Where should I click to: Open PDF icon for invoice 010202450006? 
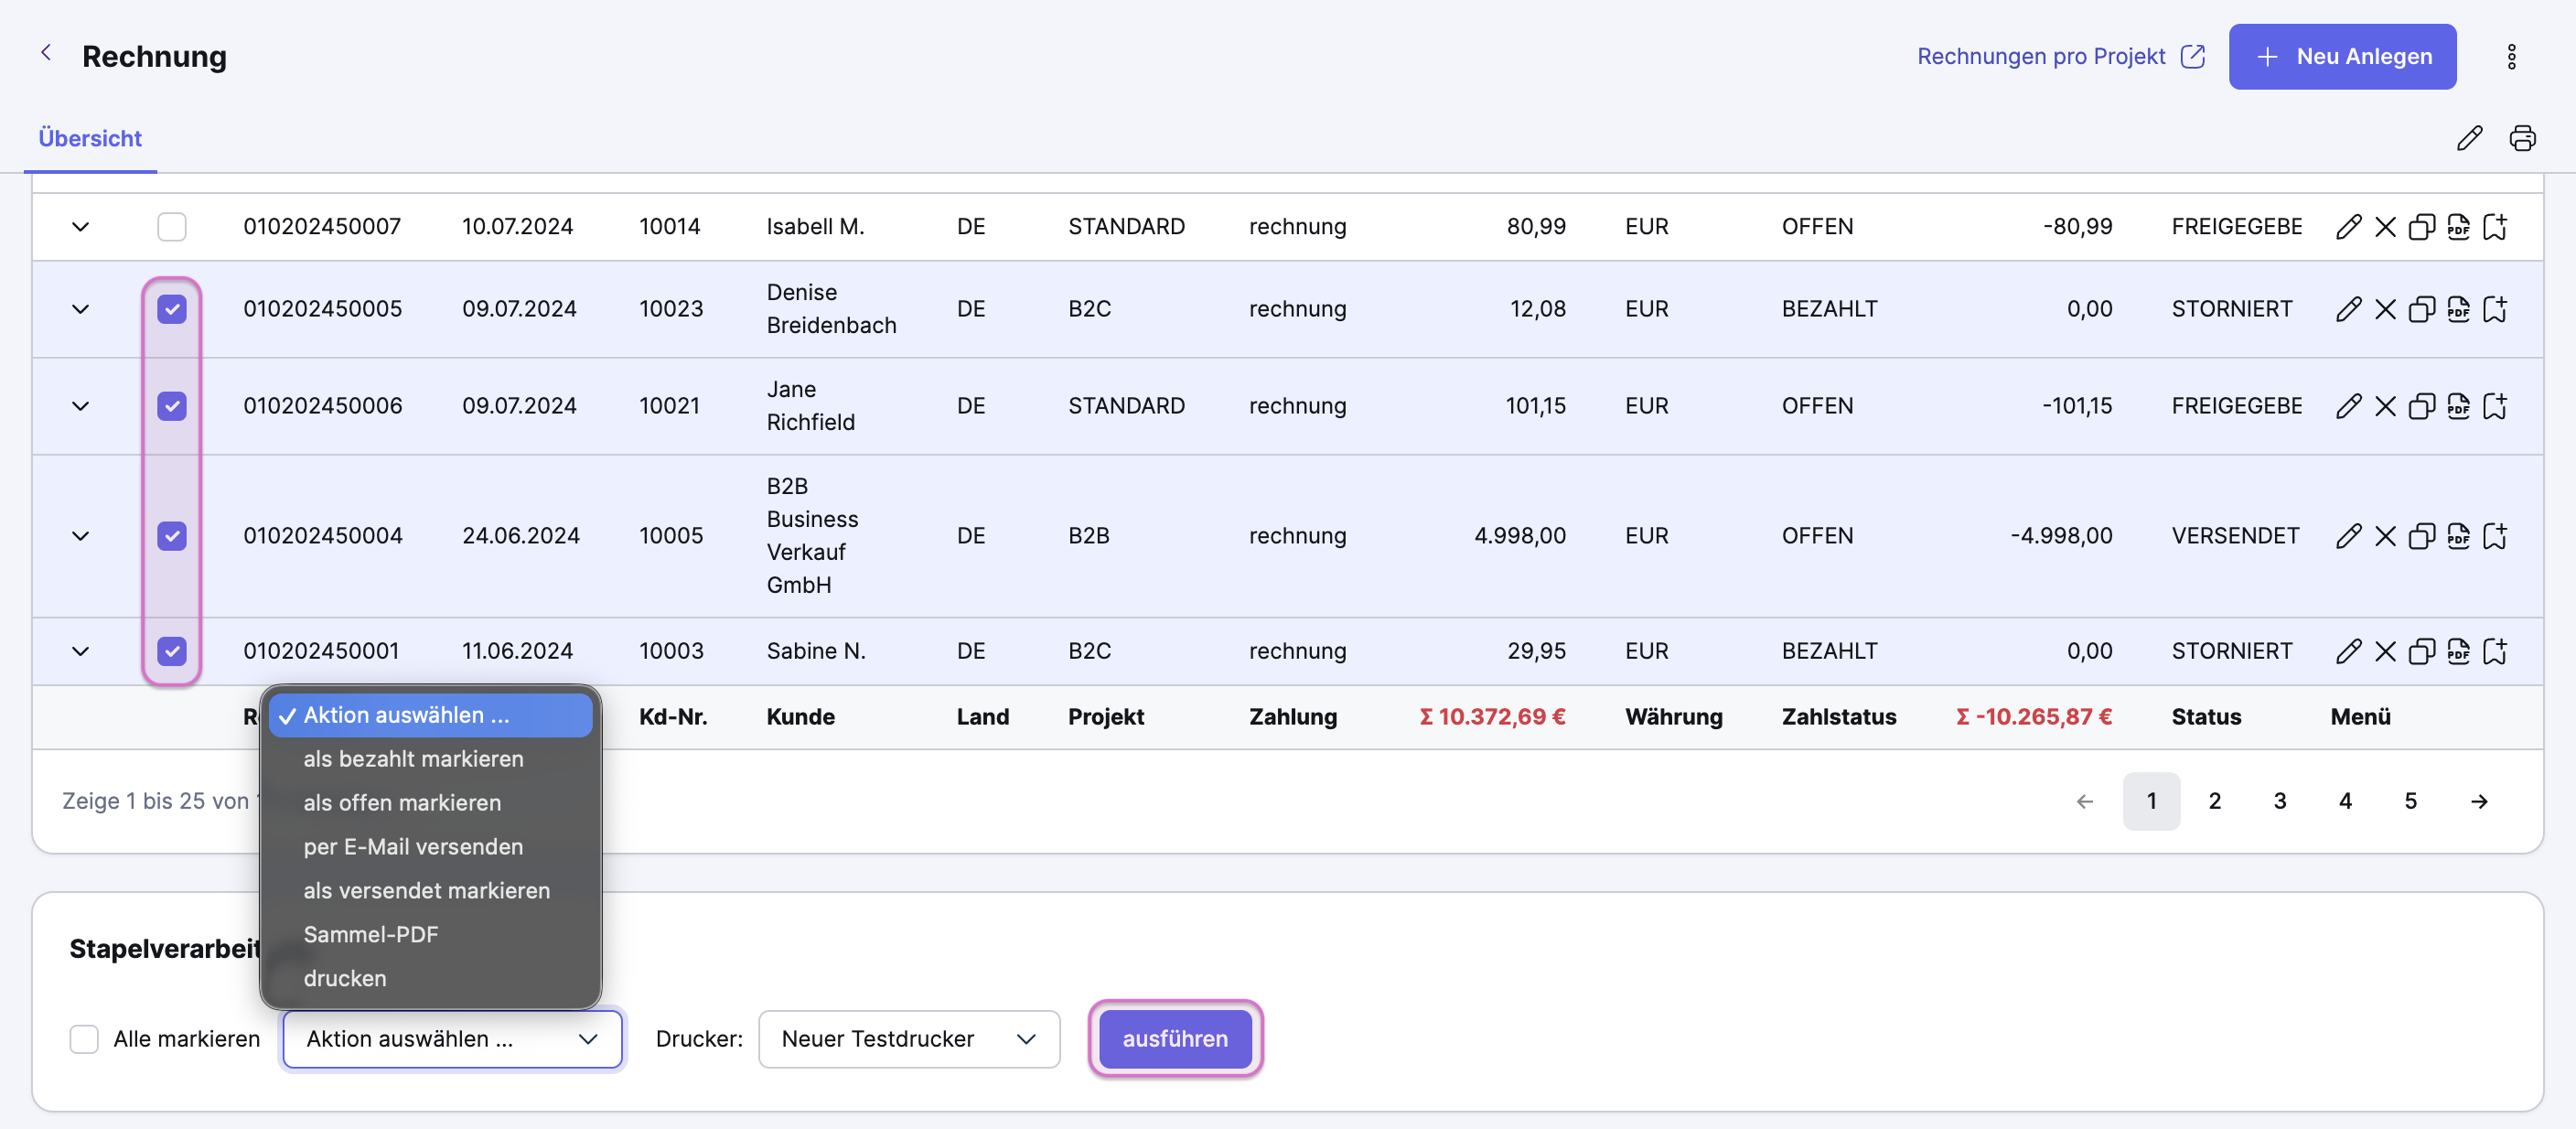[2458, 406]
